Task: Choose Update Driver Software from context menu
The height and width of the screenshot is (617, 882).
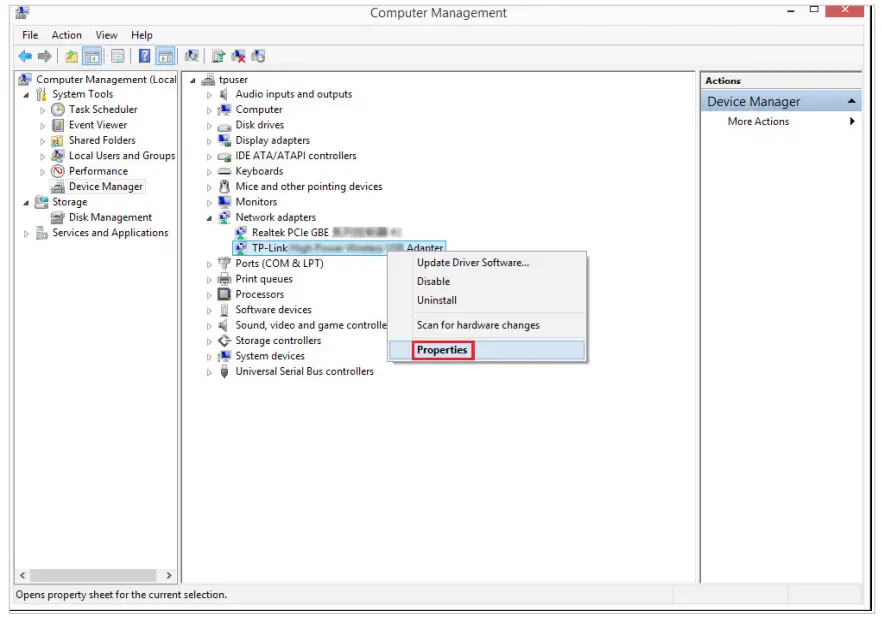Action: [472, 262]
